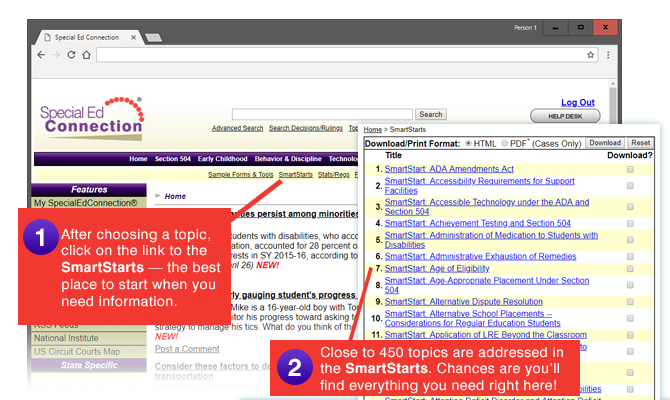Viewport: 670px width, 400px height.
Task: Check download box for Accessible Technology row
Action: click(630, 207)
